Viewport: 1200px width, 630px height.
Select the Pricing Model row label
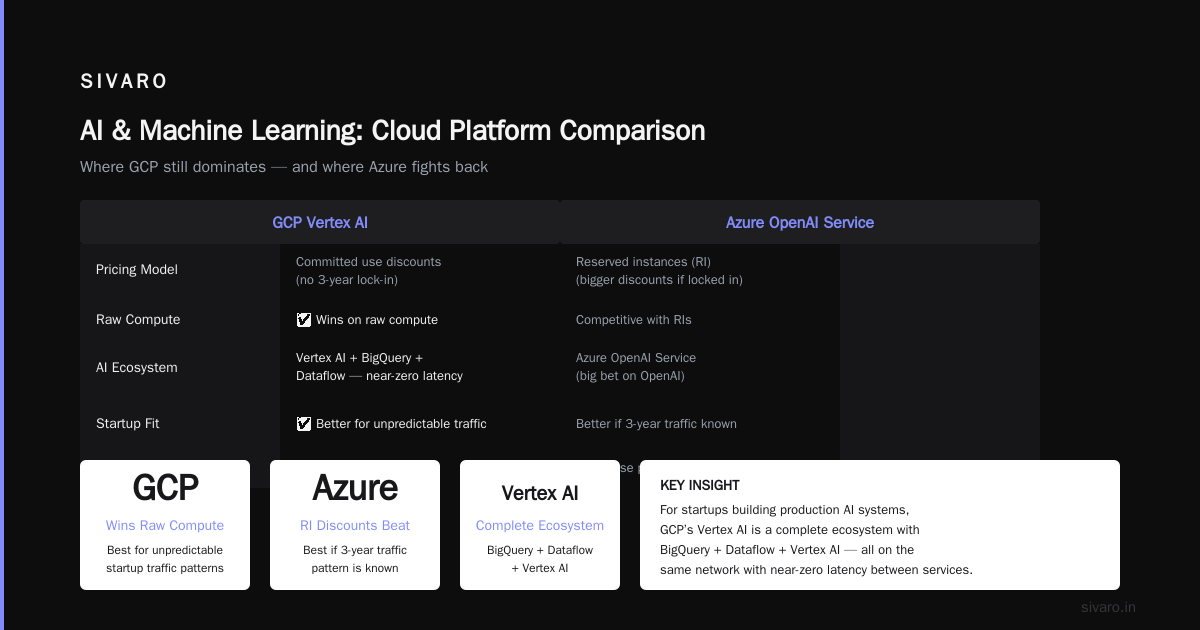[137, 270]
